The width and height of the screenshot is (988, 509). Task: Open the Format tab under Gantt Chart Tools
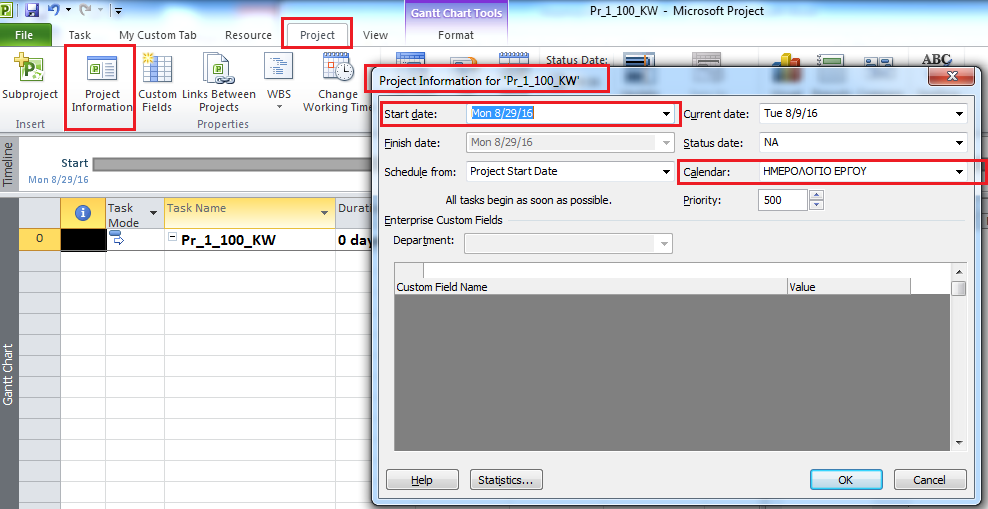[x=456, y=35]
